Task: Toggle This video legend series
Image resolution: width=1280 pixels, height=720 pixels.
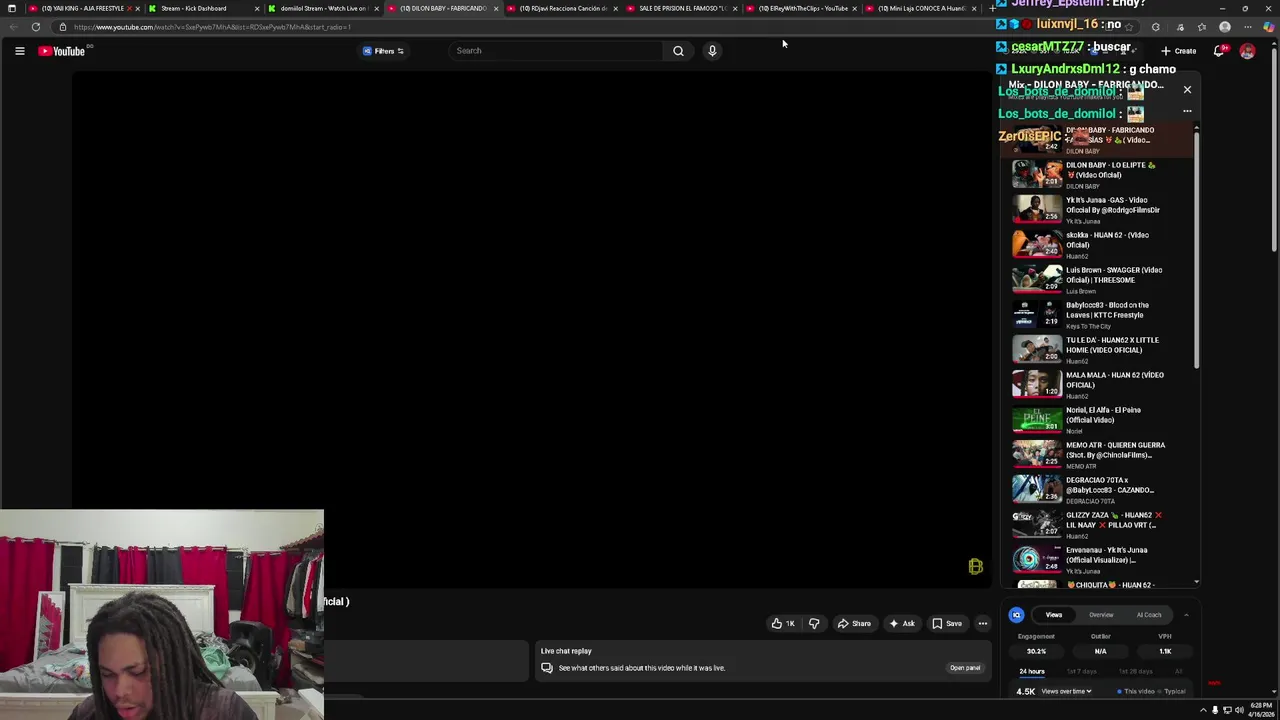Action: pyautogui.click(x=1135, y=691)
